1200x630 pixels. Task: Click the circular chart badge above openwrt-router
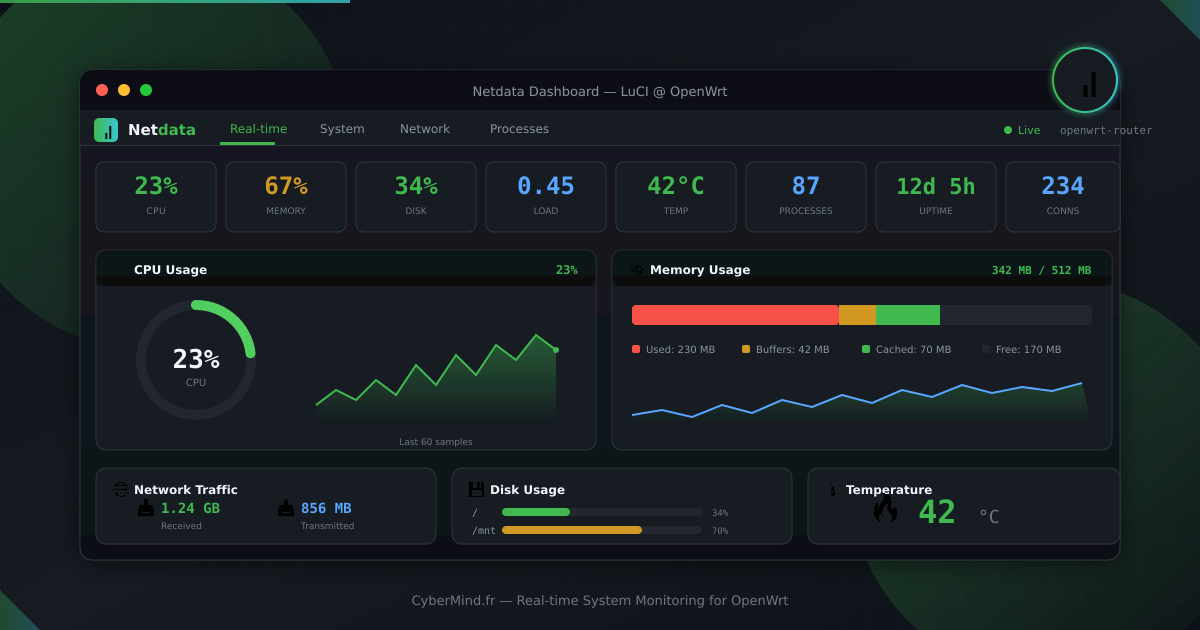point(1085,80)
